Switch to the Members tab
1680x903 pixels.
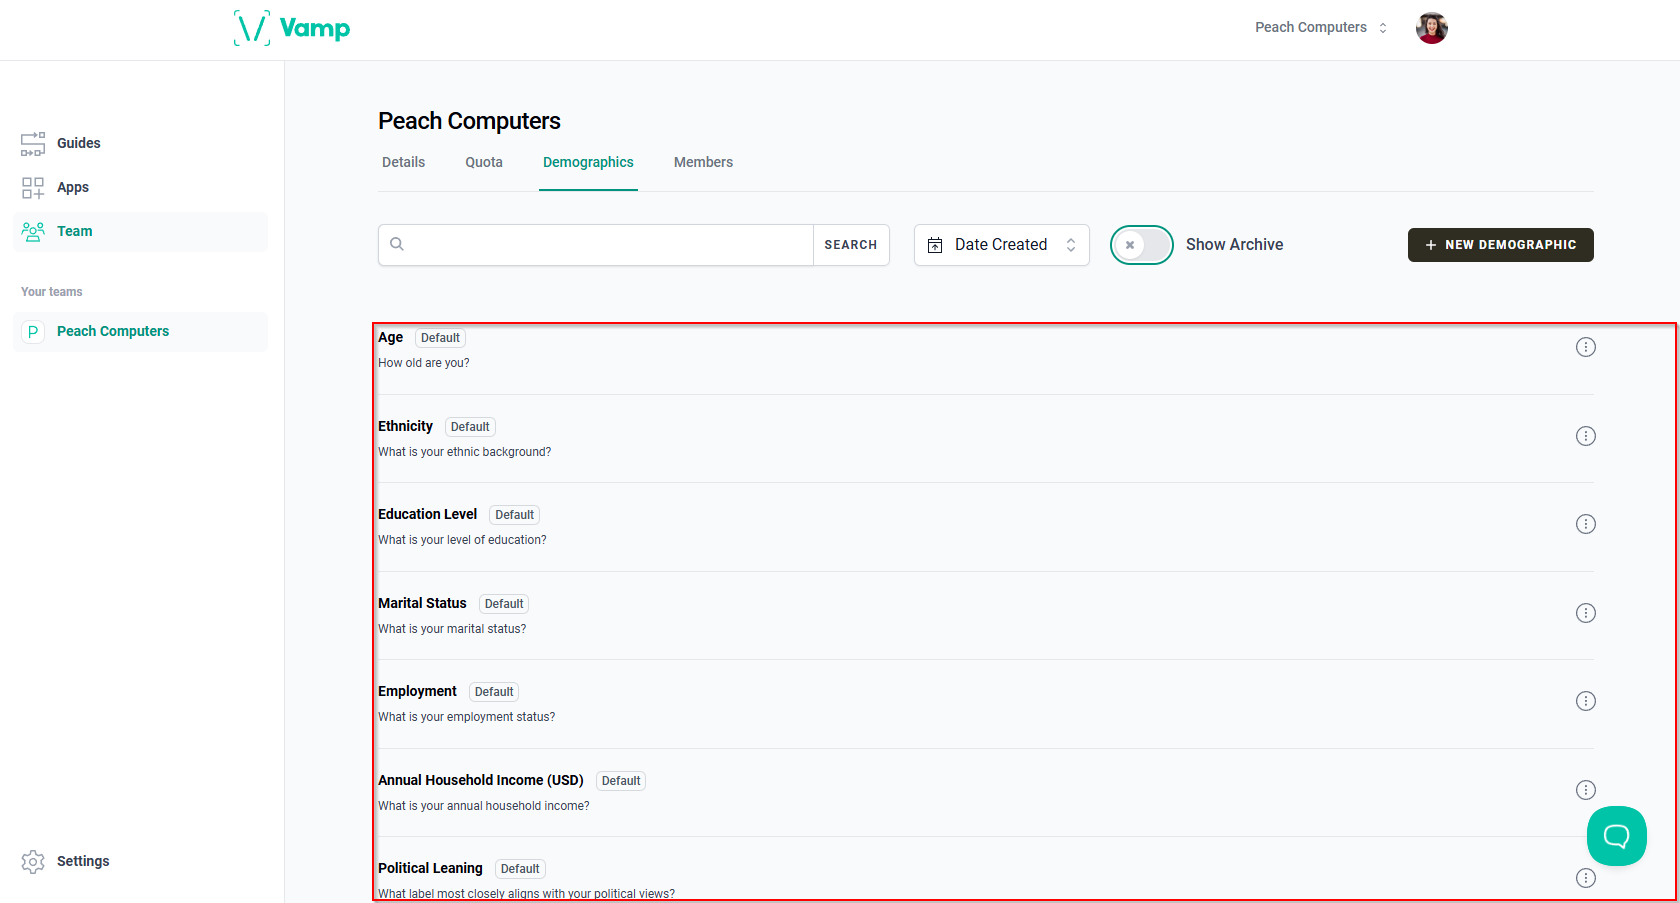point(703,162)
